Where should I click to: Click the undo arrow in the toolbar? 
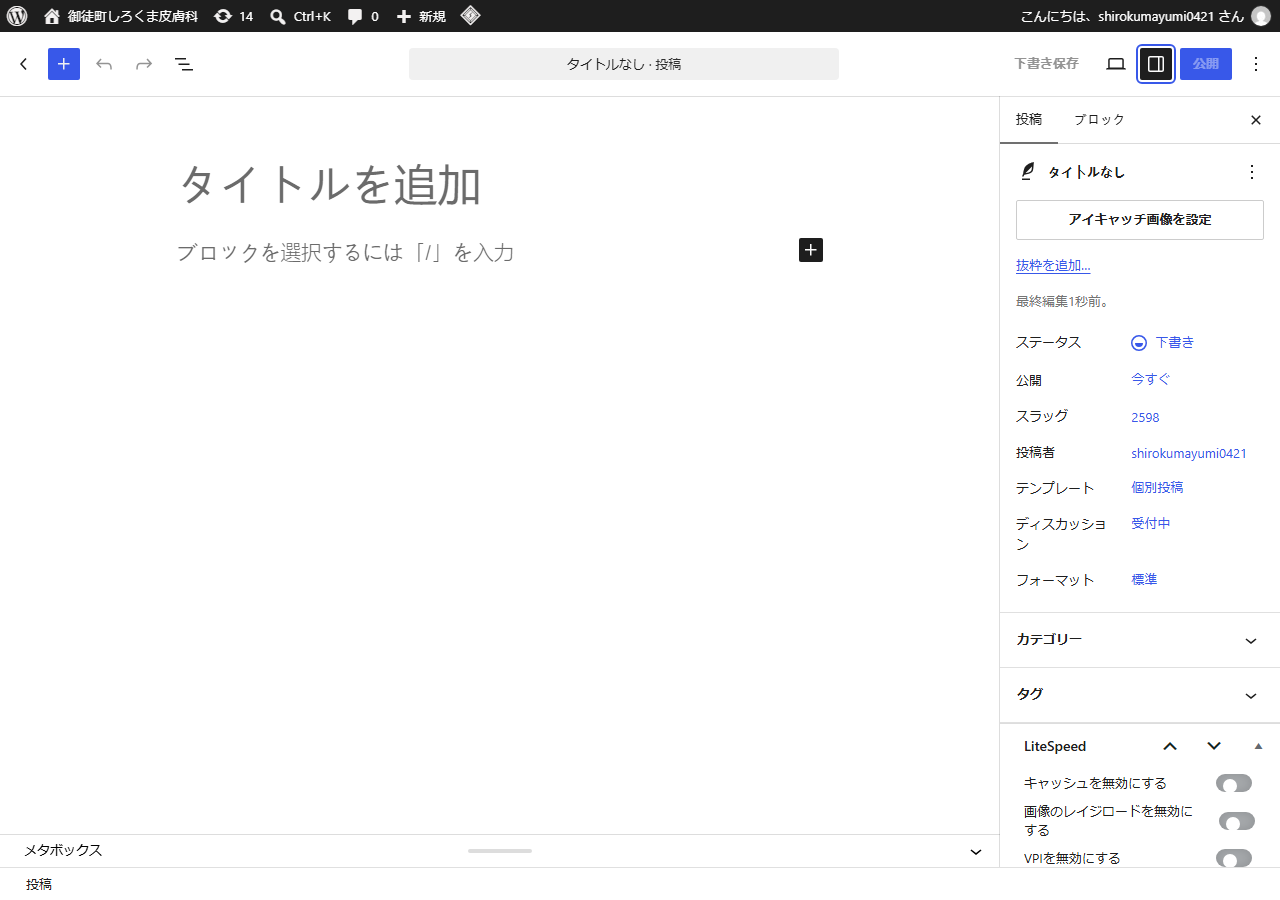point(104,64)
